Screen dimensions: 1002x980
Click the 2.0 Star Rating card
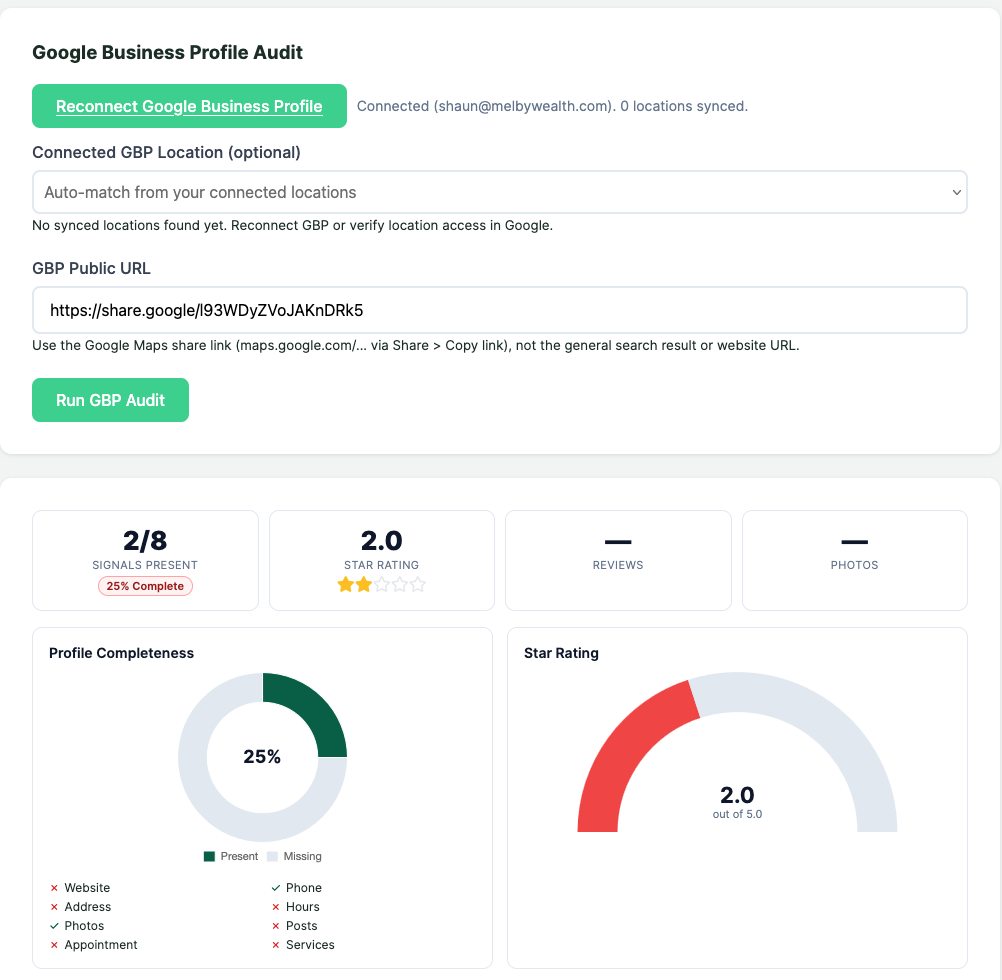coord(382,560)
